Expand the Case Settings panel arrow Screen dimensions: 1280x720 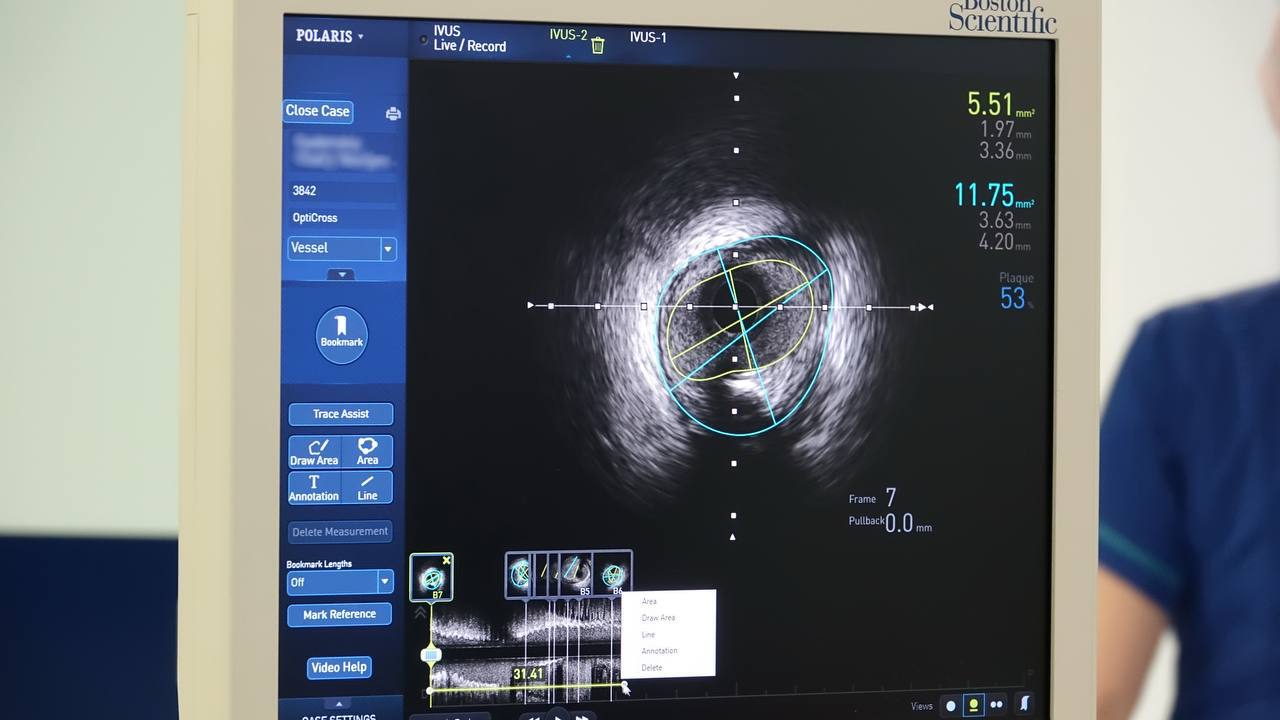tap(339, 704)
